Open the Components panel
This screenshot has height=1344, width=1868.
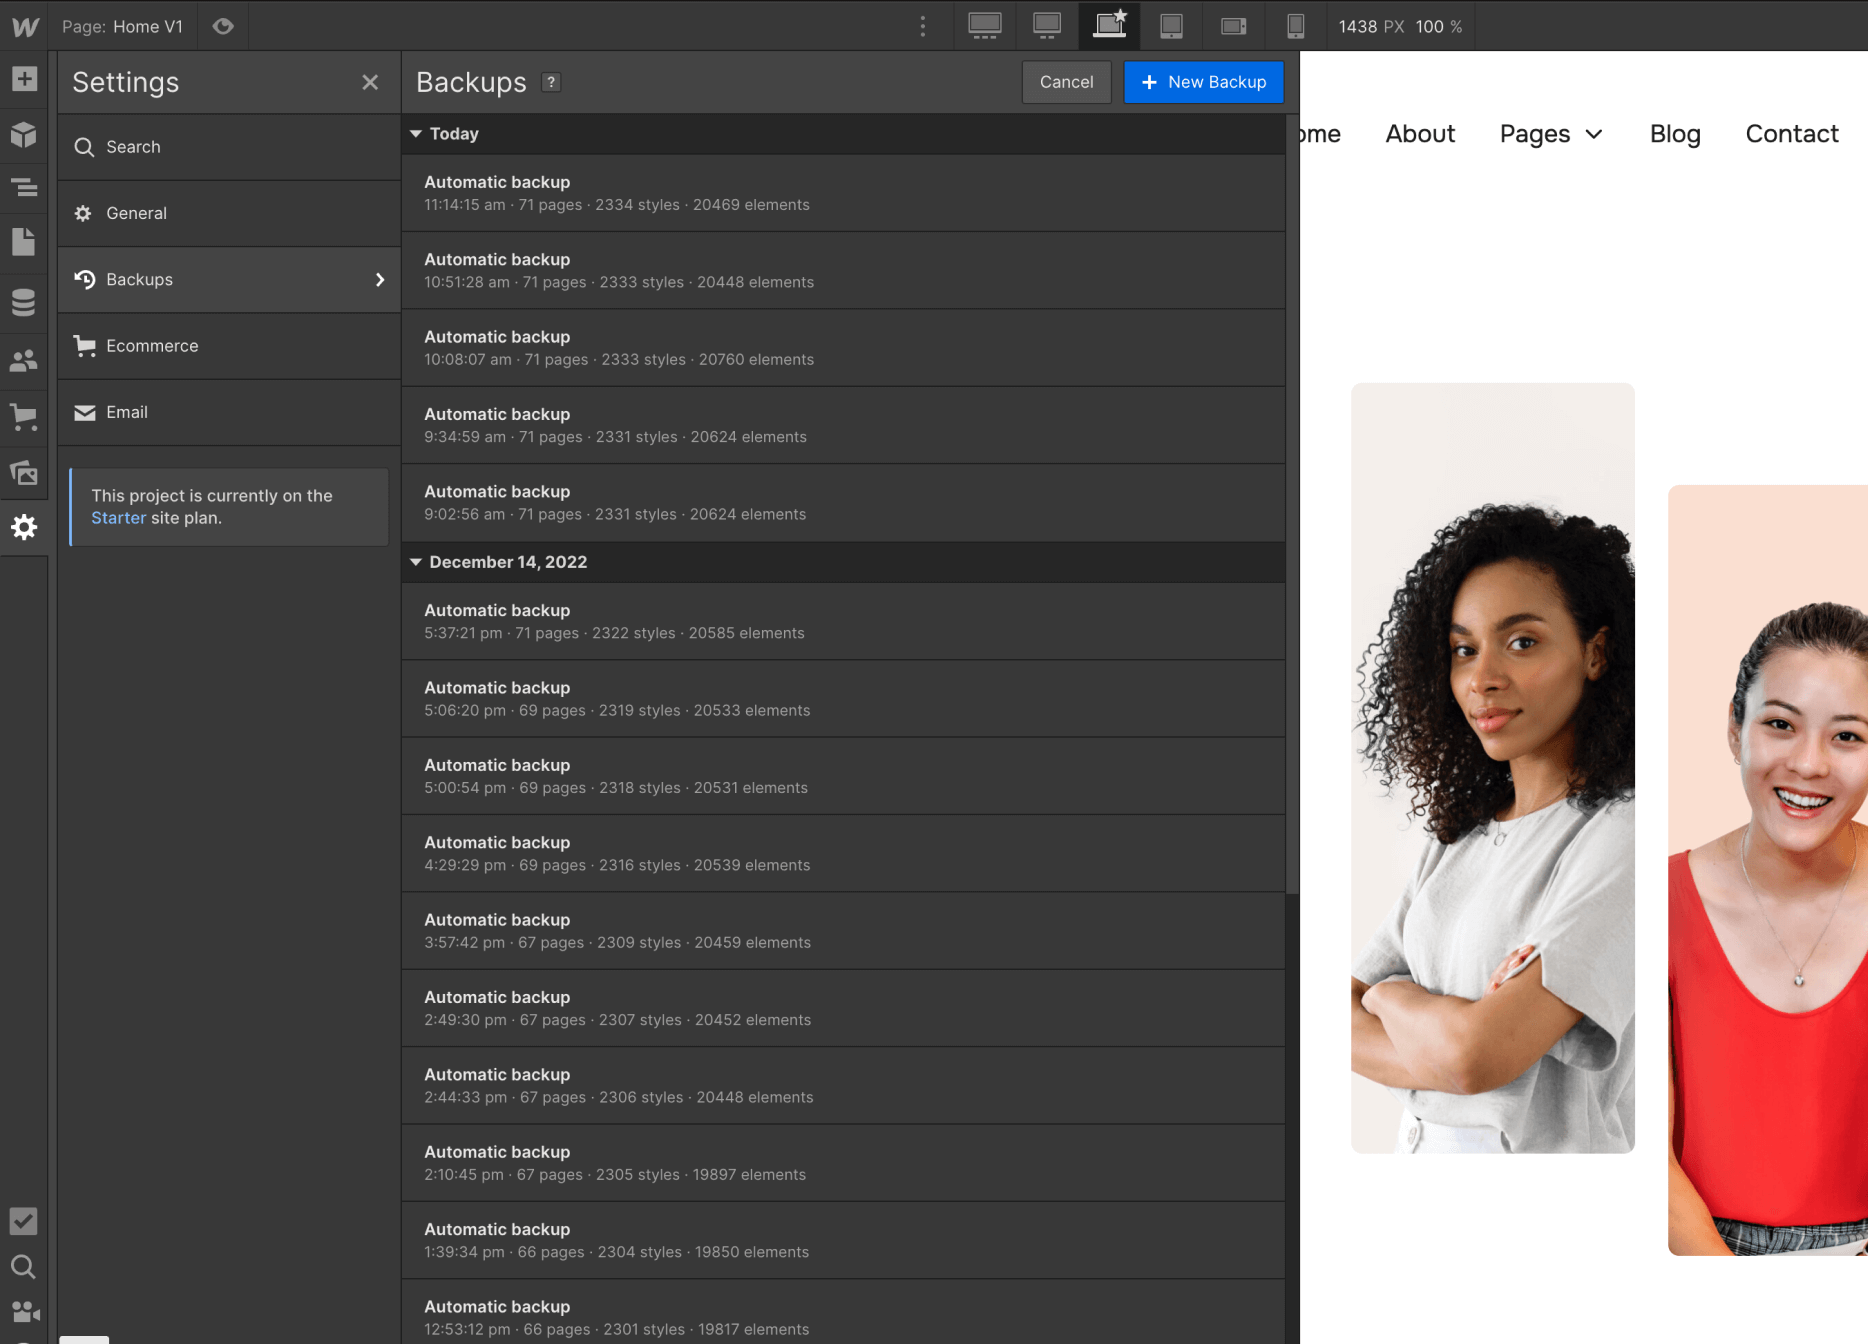pyautogui.click(x=24, y=134)
